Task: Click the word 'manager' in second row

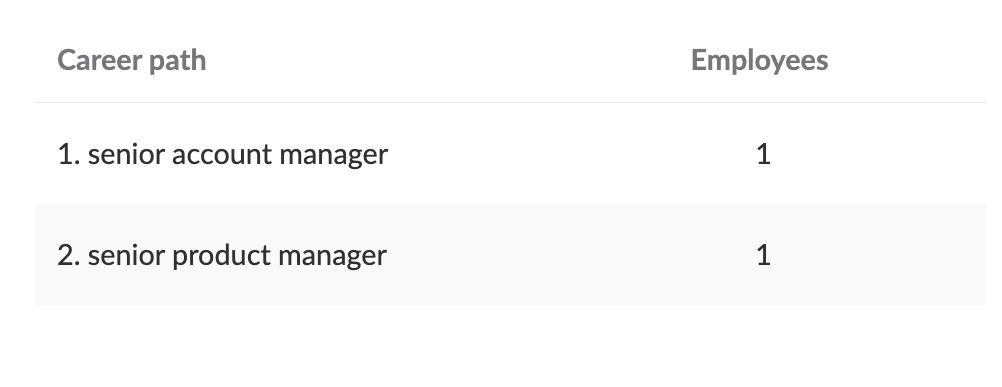Action: pos(332,257)
